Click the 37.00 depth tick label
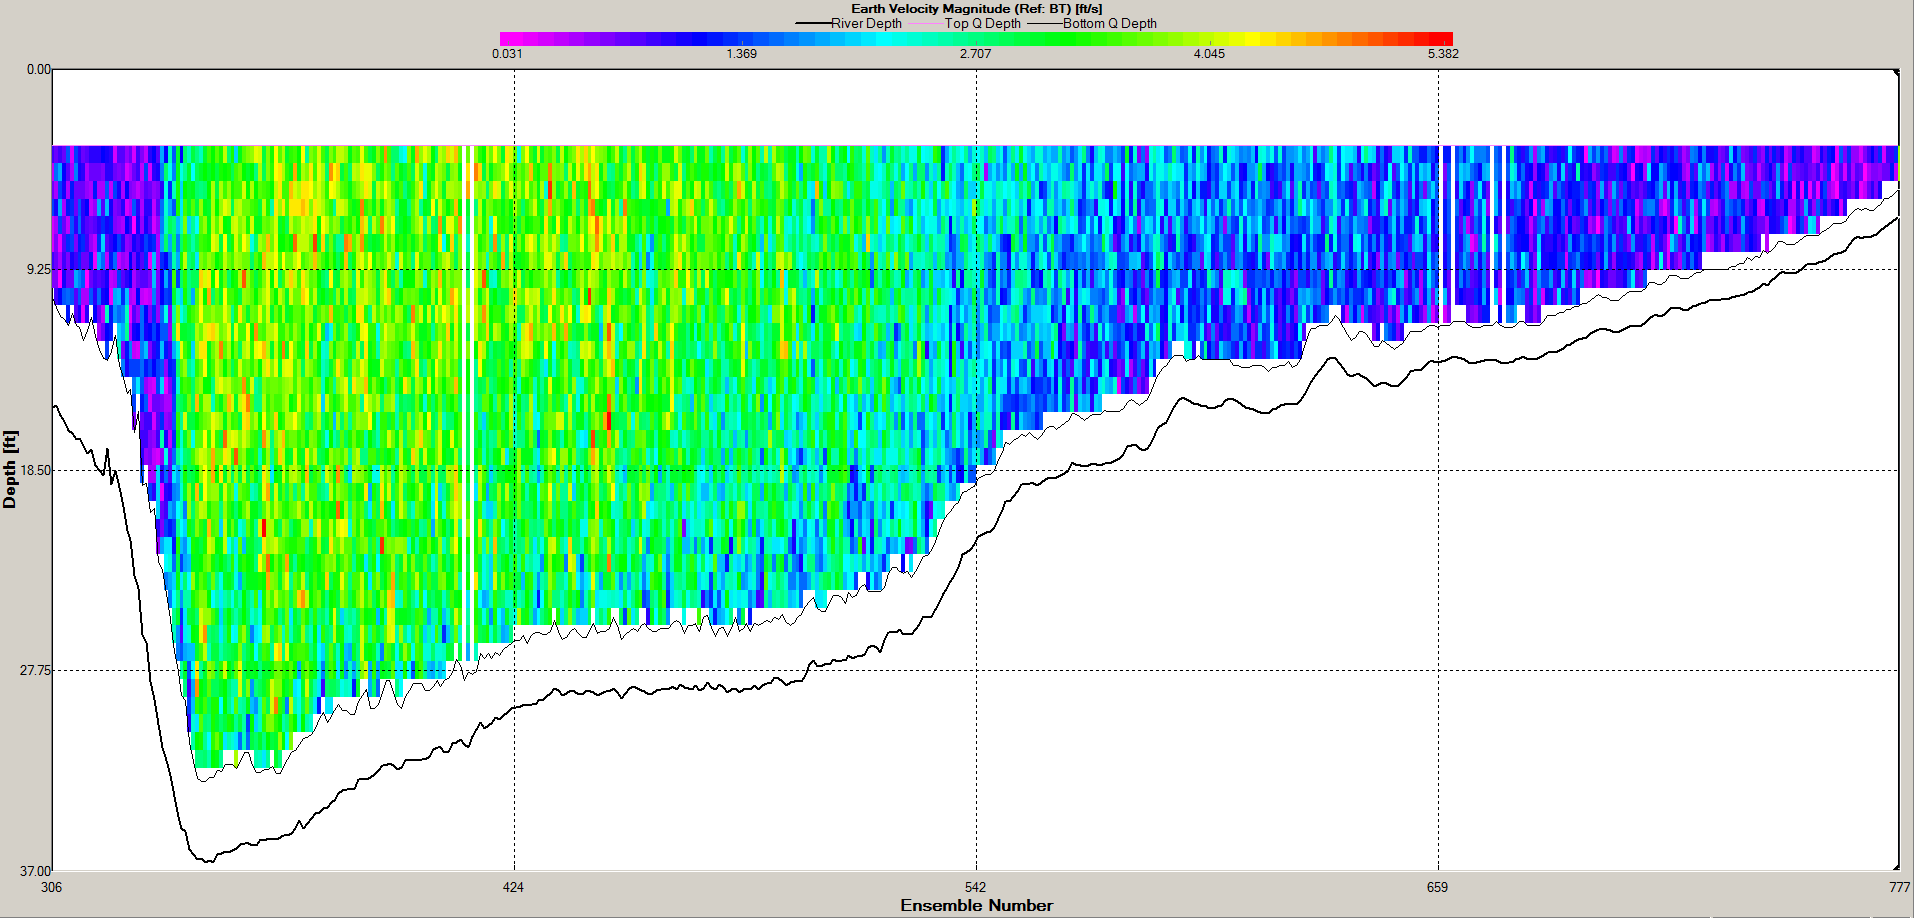The width and height of the screenshot is (1914, 918). 36,871
